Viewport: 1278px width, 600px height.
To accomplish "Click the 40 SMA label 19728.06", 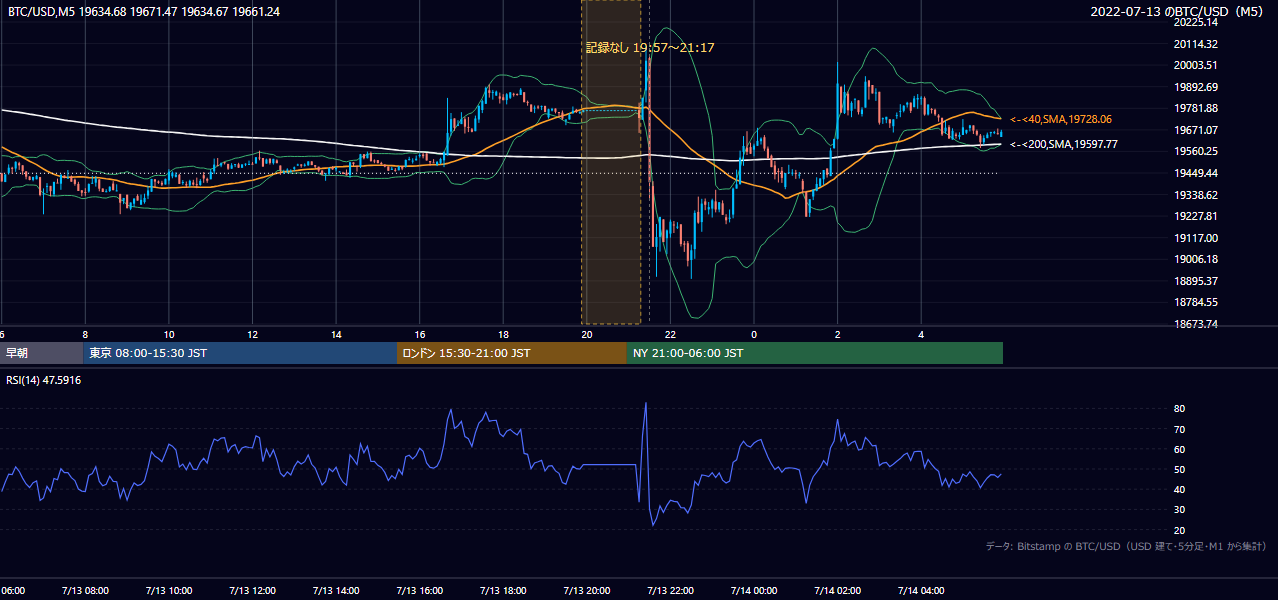I will pos(1061,119).
